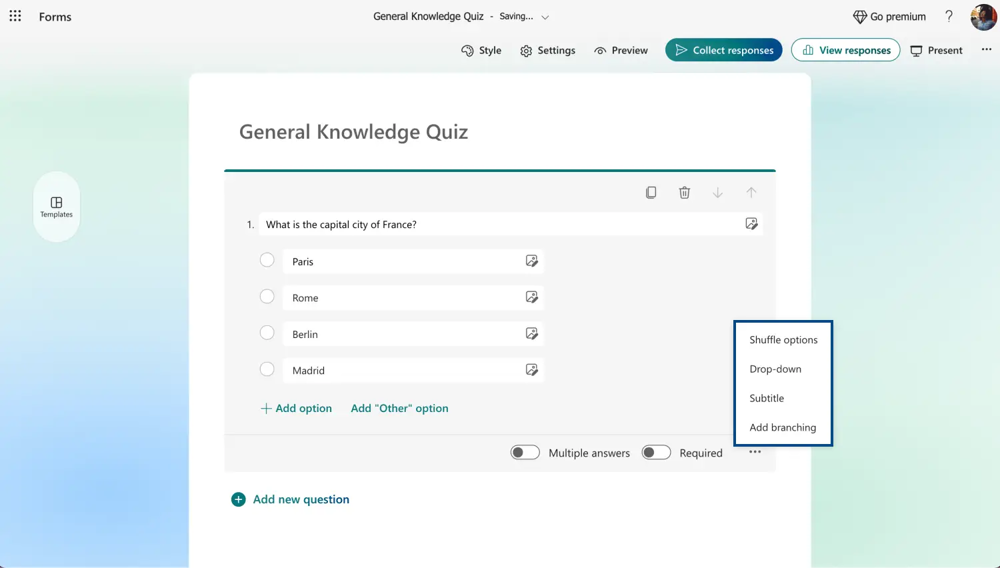Click the Collect responses button
The image size is (1000, 568).
coord(724,50)
